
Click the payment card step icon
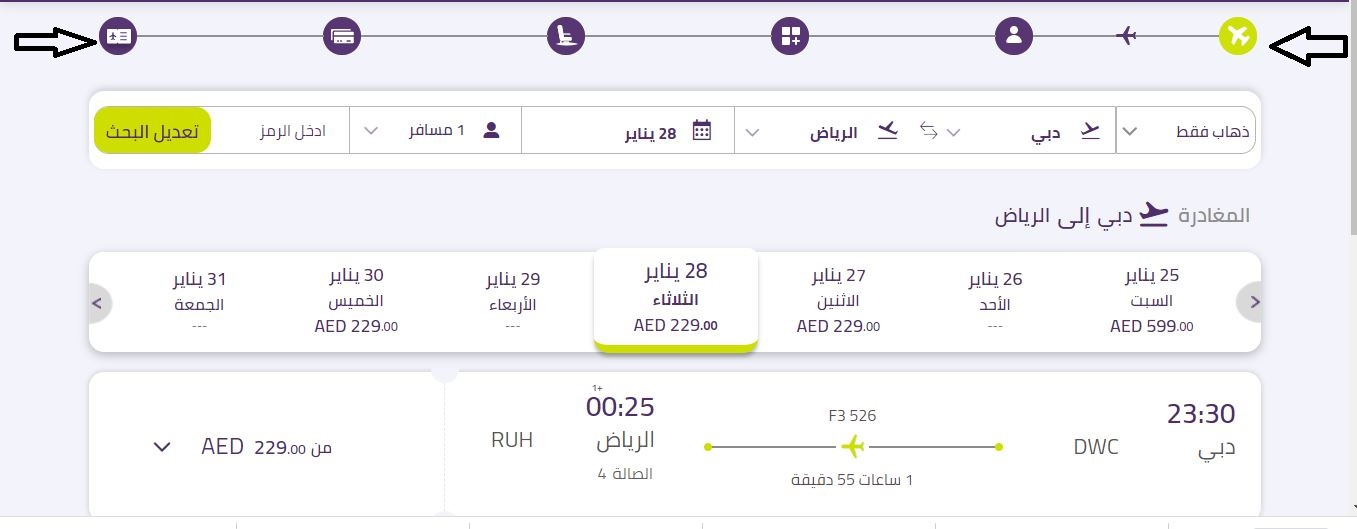pos(341,37)
